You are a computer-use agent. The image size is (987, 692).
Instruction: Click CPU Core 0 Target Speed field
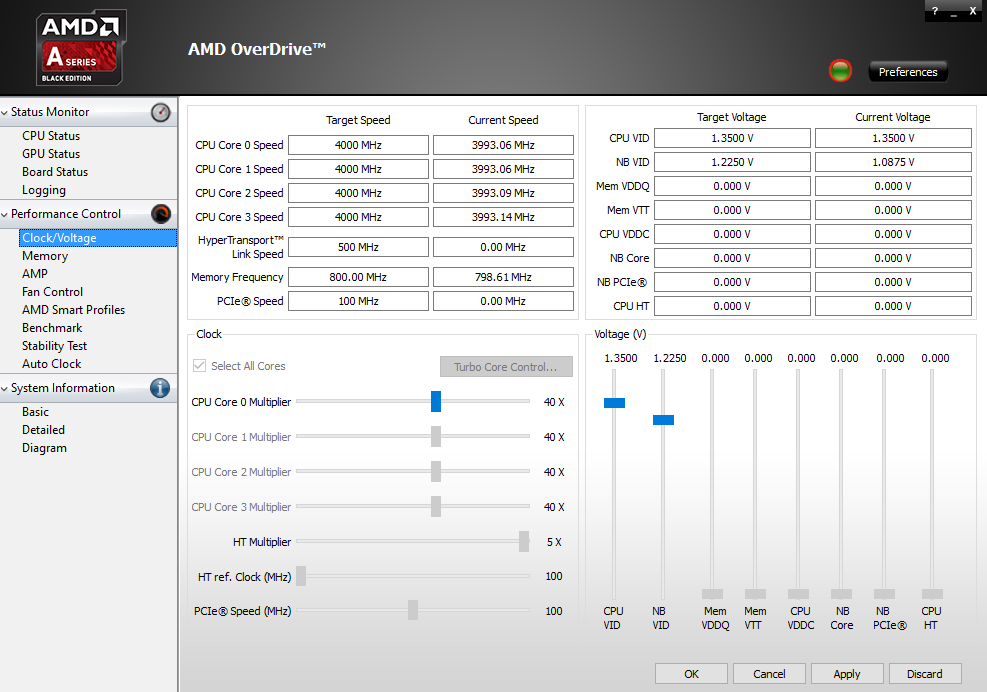click(358, 145)
